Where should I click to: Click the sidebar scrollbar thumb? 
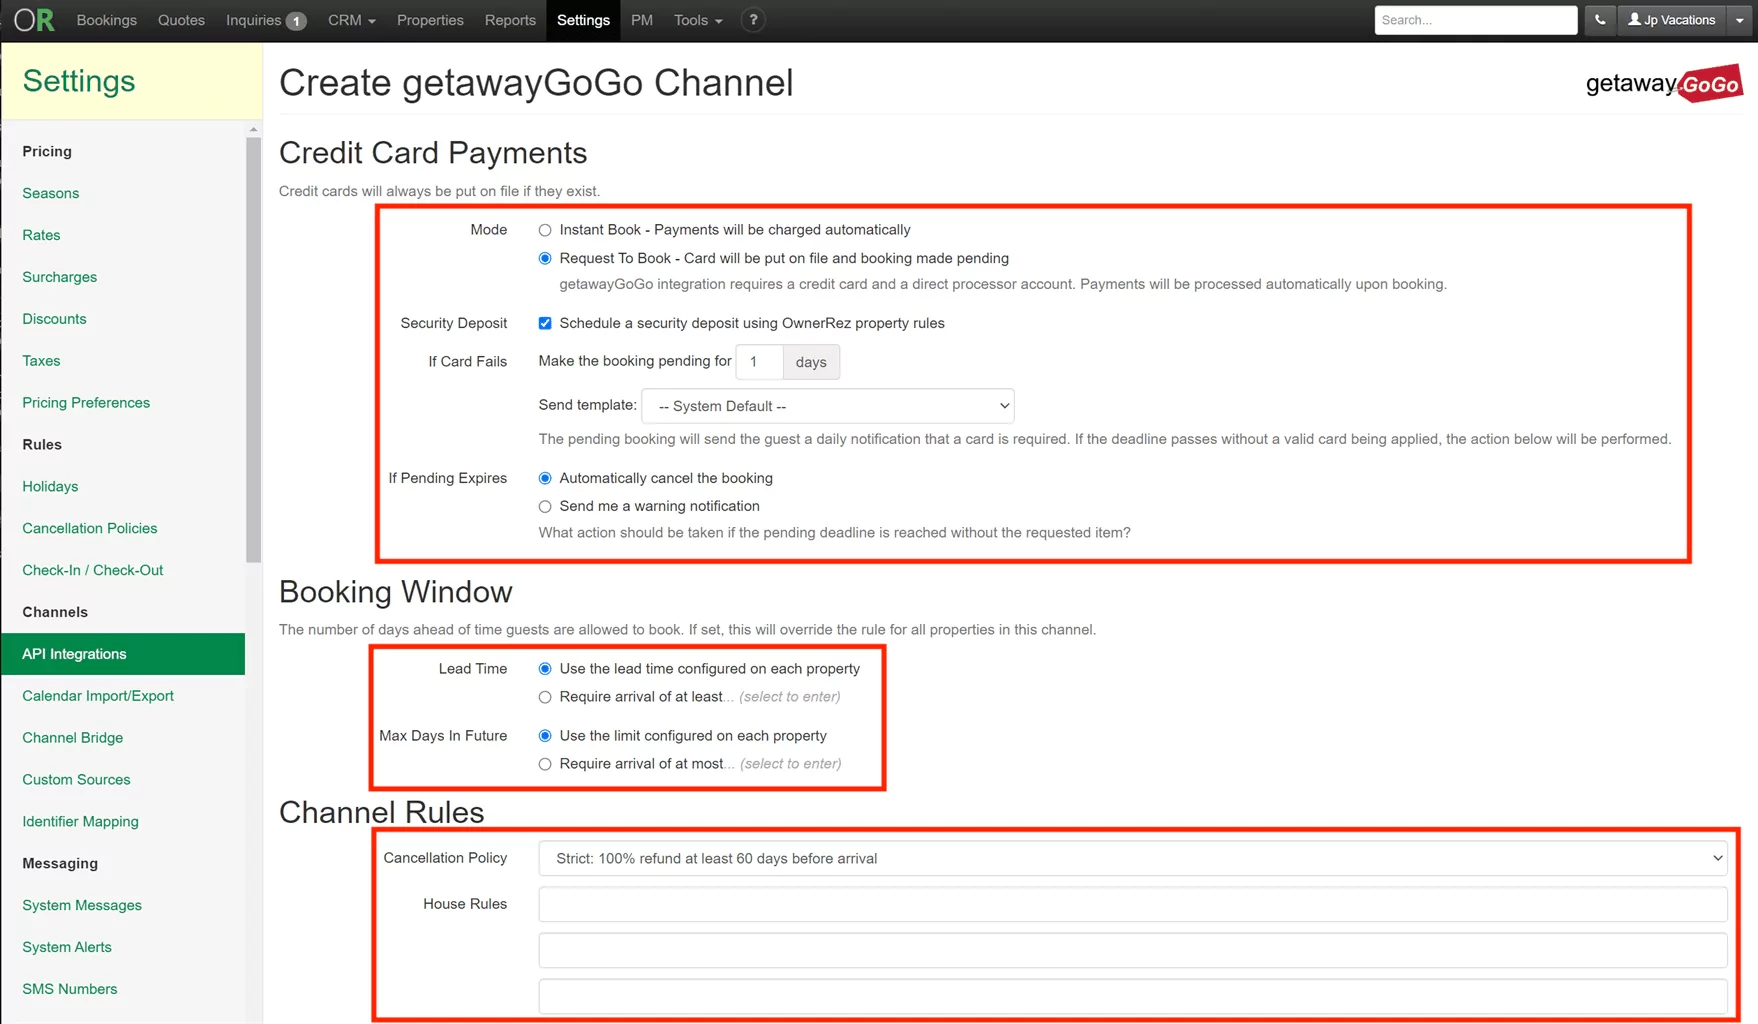pos(253,350)
